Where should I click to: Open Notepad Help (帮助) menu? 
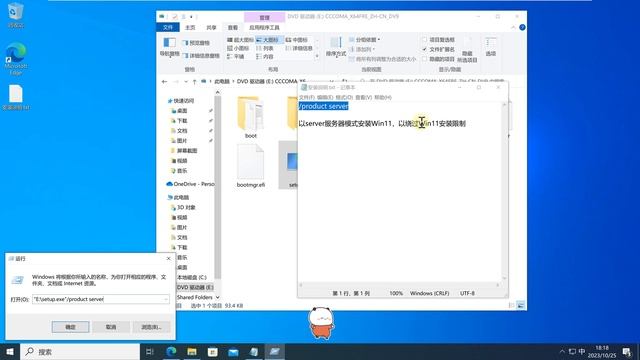point(383,98)
